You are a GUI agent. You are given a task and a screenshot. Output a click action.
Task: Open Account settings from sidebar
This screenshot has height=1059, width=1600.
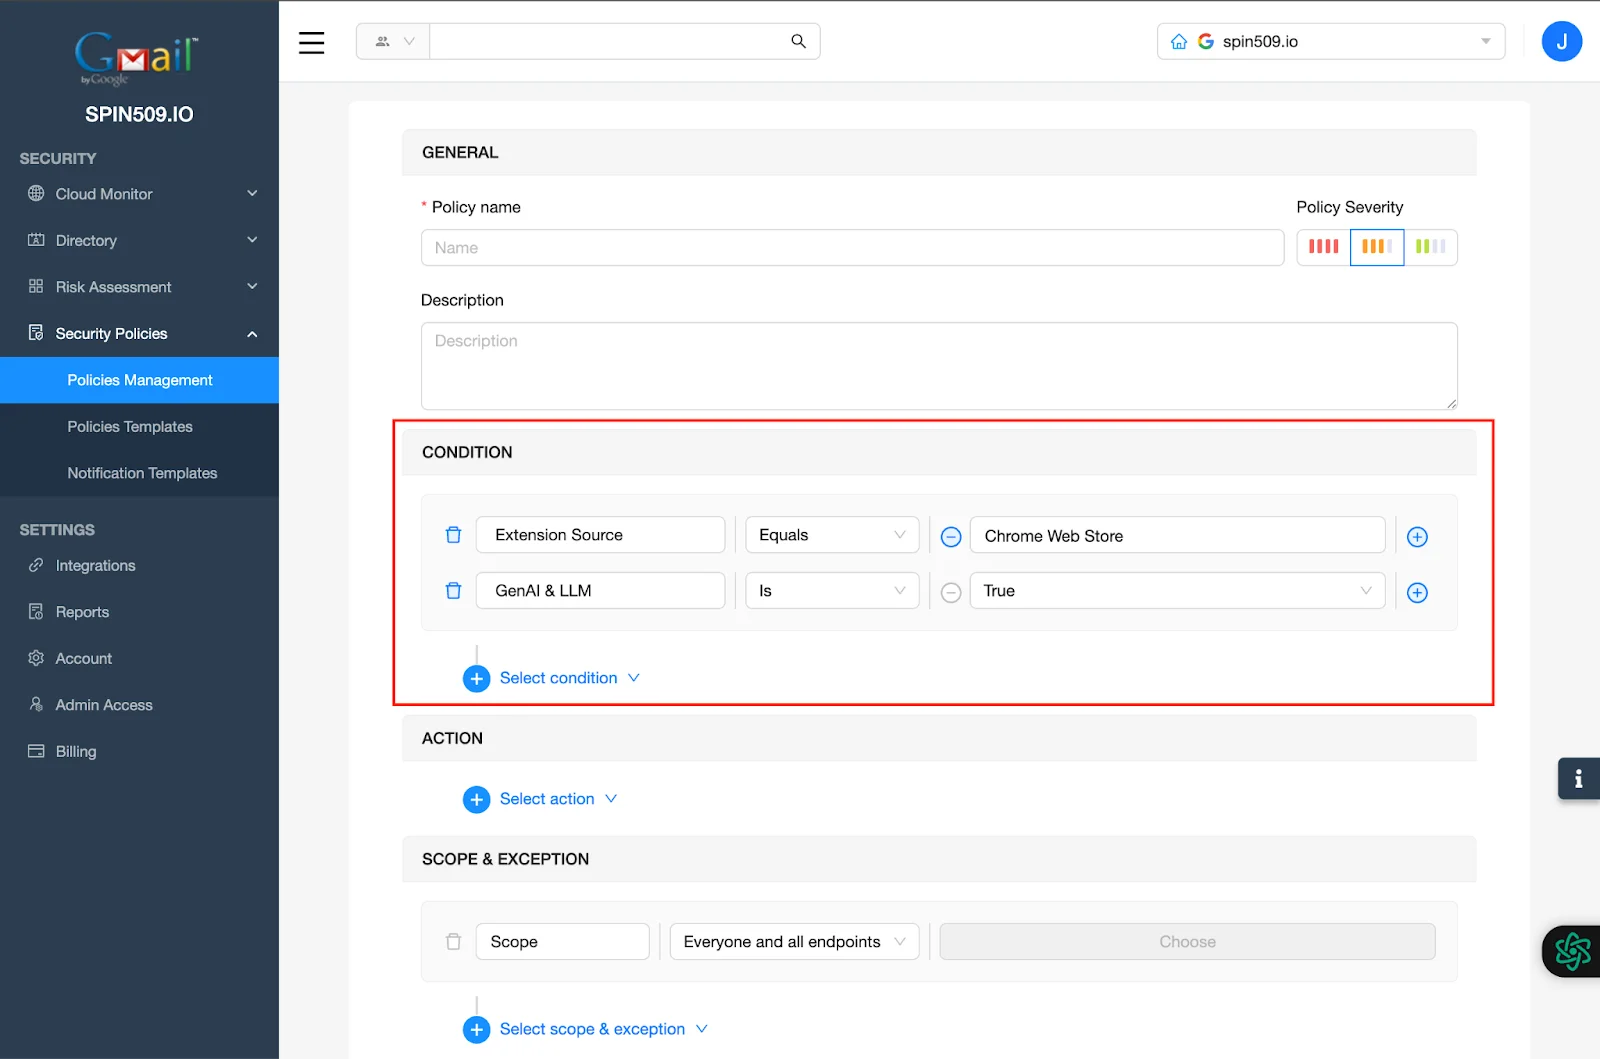point(84,658)
